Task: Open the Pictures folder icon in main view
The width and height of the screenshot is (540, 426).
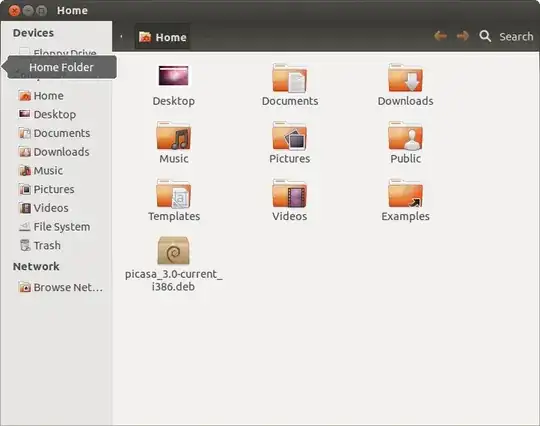Action: (x=289, y=136)
